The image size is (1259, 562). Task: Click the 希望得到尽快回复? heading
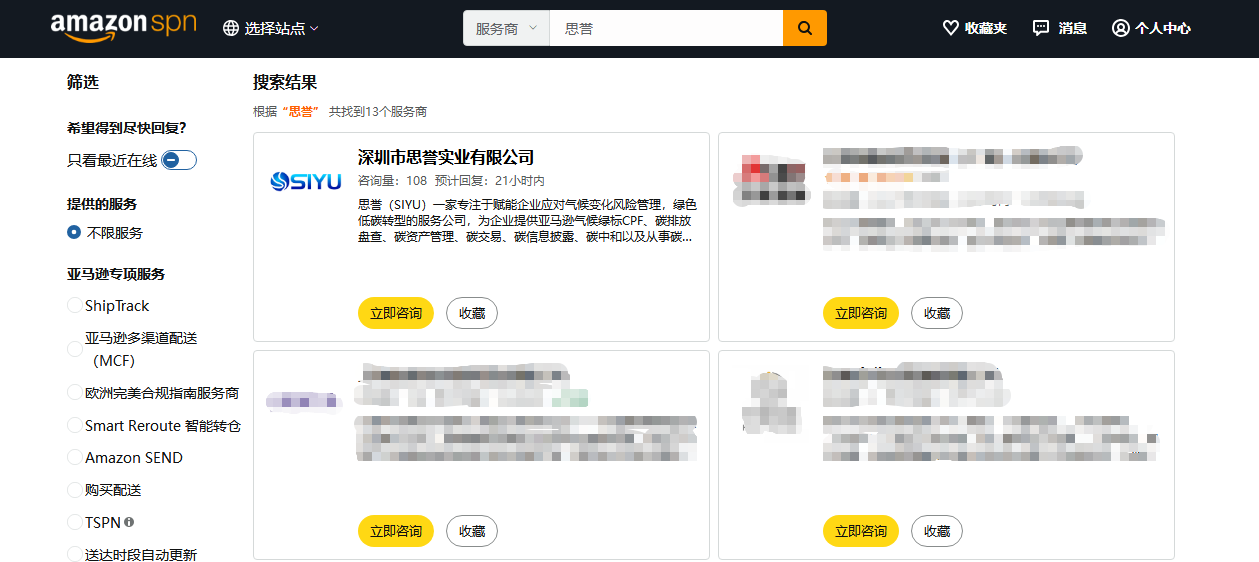[x=127, y=127]
